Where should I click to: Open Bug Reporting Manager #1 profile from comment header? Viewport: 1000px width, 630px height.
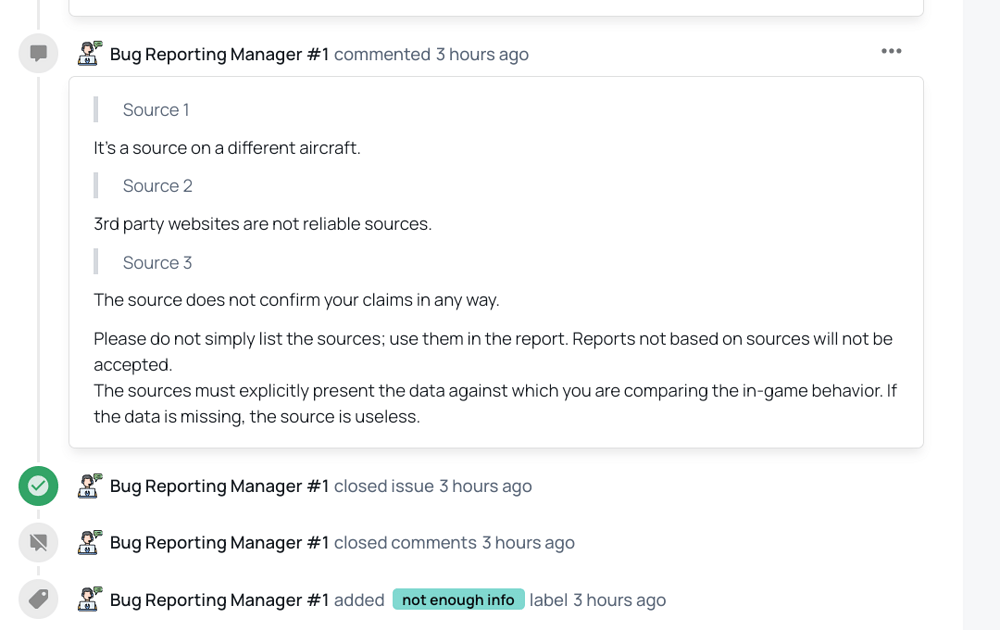219,54
